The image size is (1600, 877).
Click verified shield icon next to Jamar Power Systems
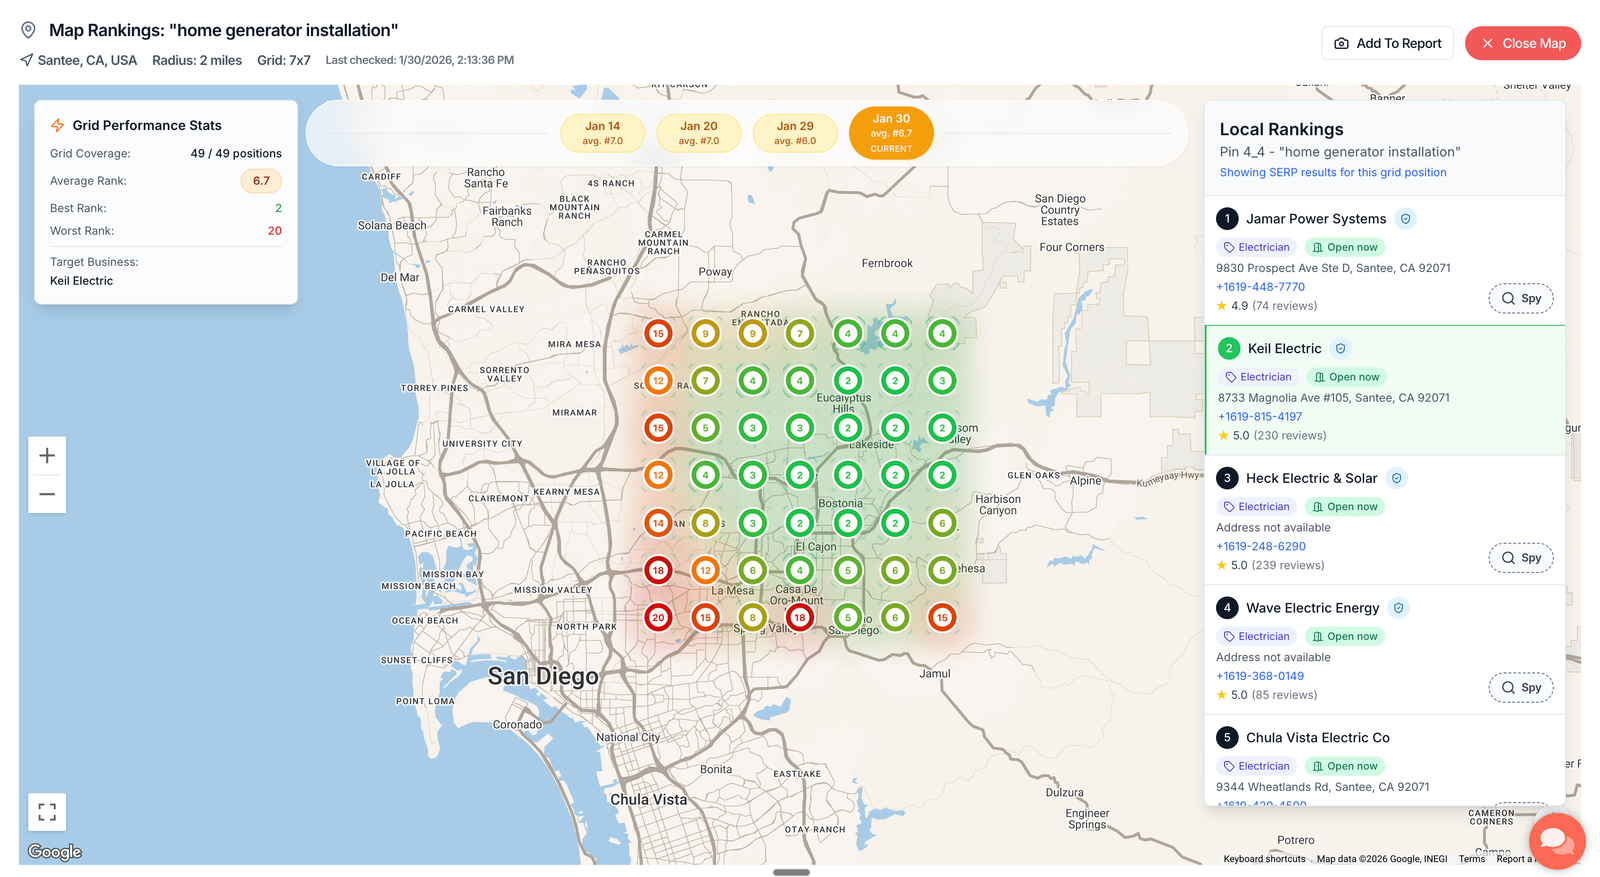[x=1405, y=219]
